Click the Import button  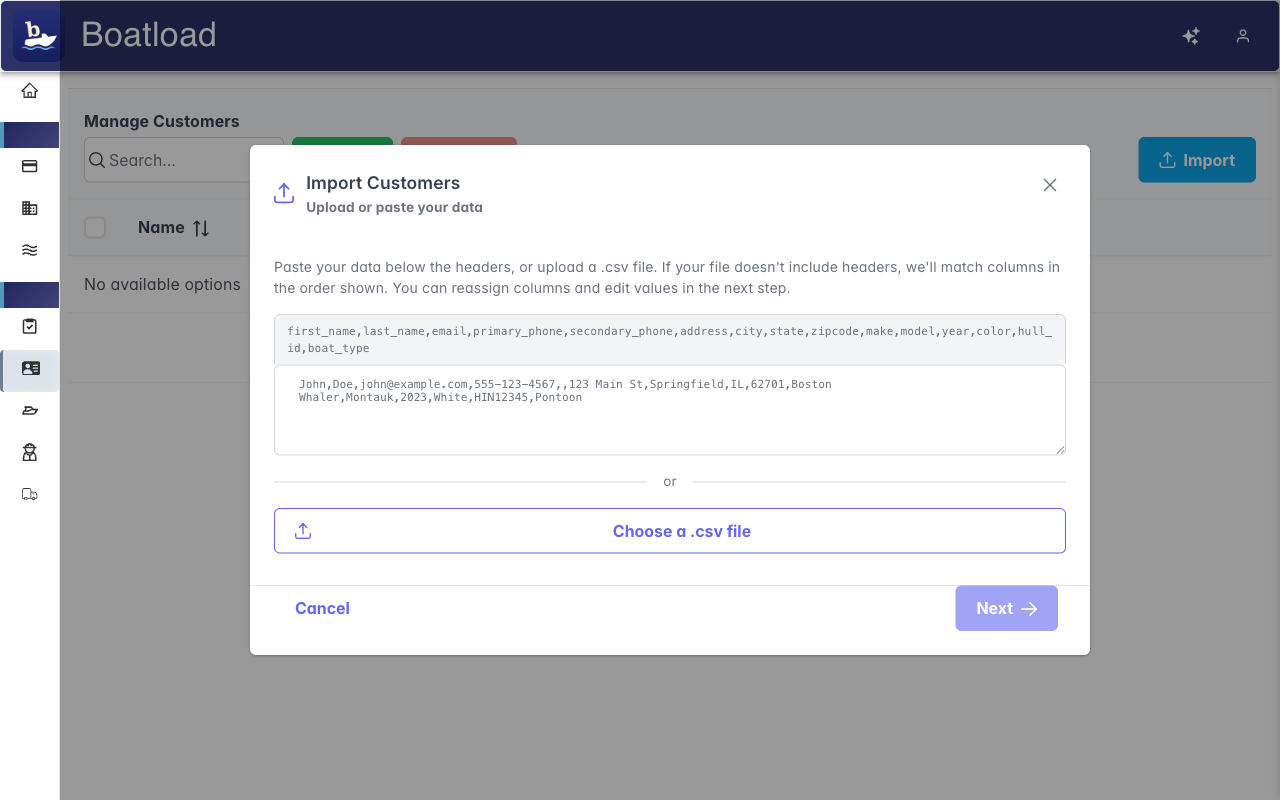click(x=1197, y=160)
